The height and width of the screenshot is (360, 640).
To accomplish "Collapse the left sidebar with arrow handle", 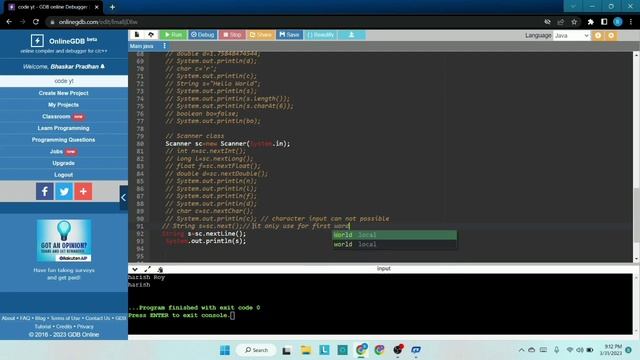I will [x=124, y=198].
